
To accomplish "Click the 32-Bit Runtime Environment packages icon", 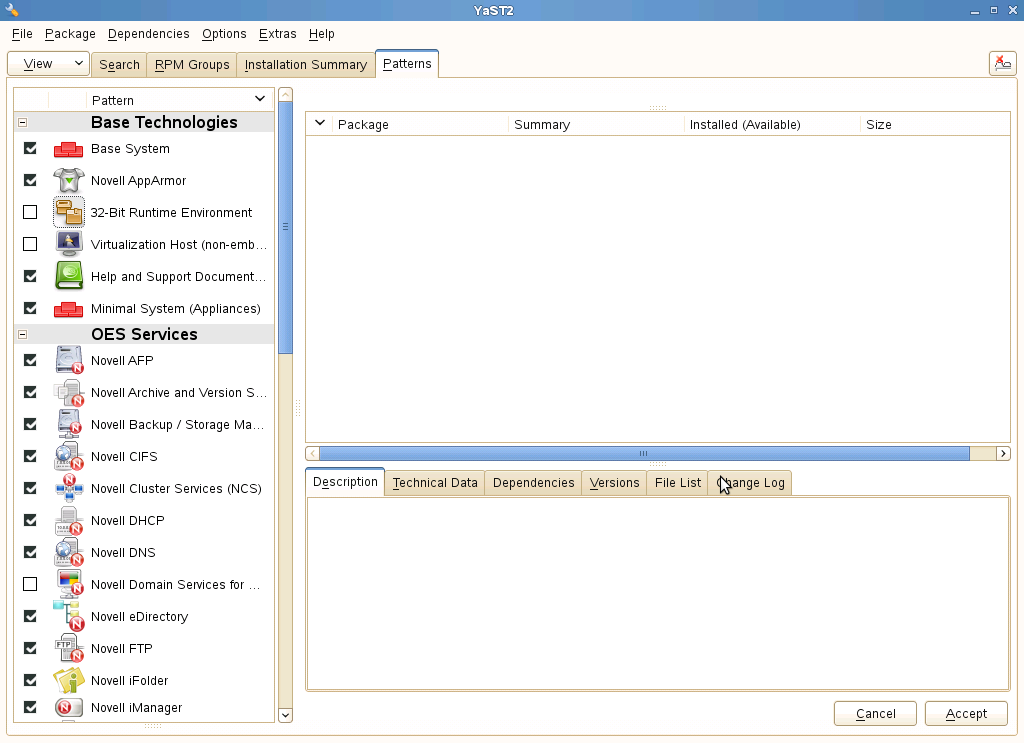I will pyautogui.click(x=68, y=212).
